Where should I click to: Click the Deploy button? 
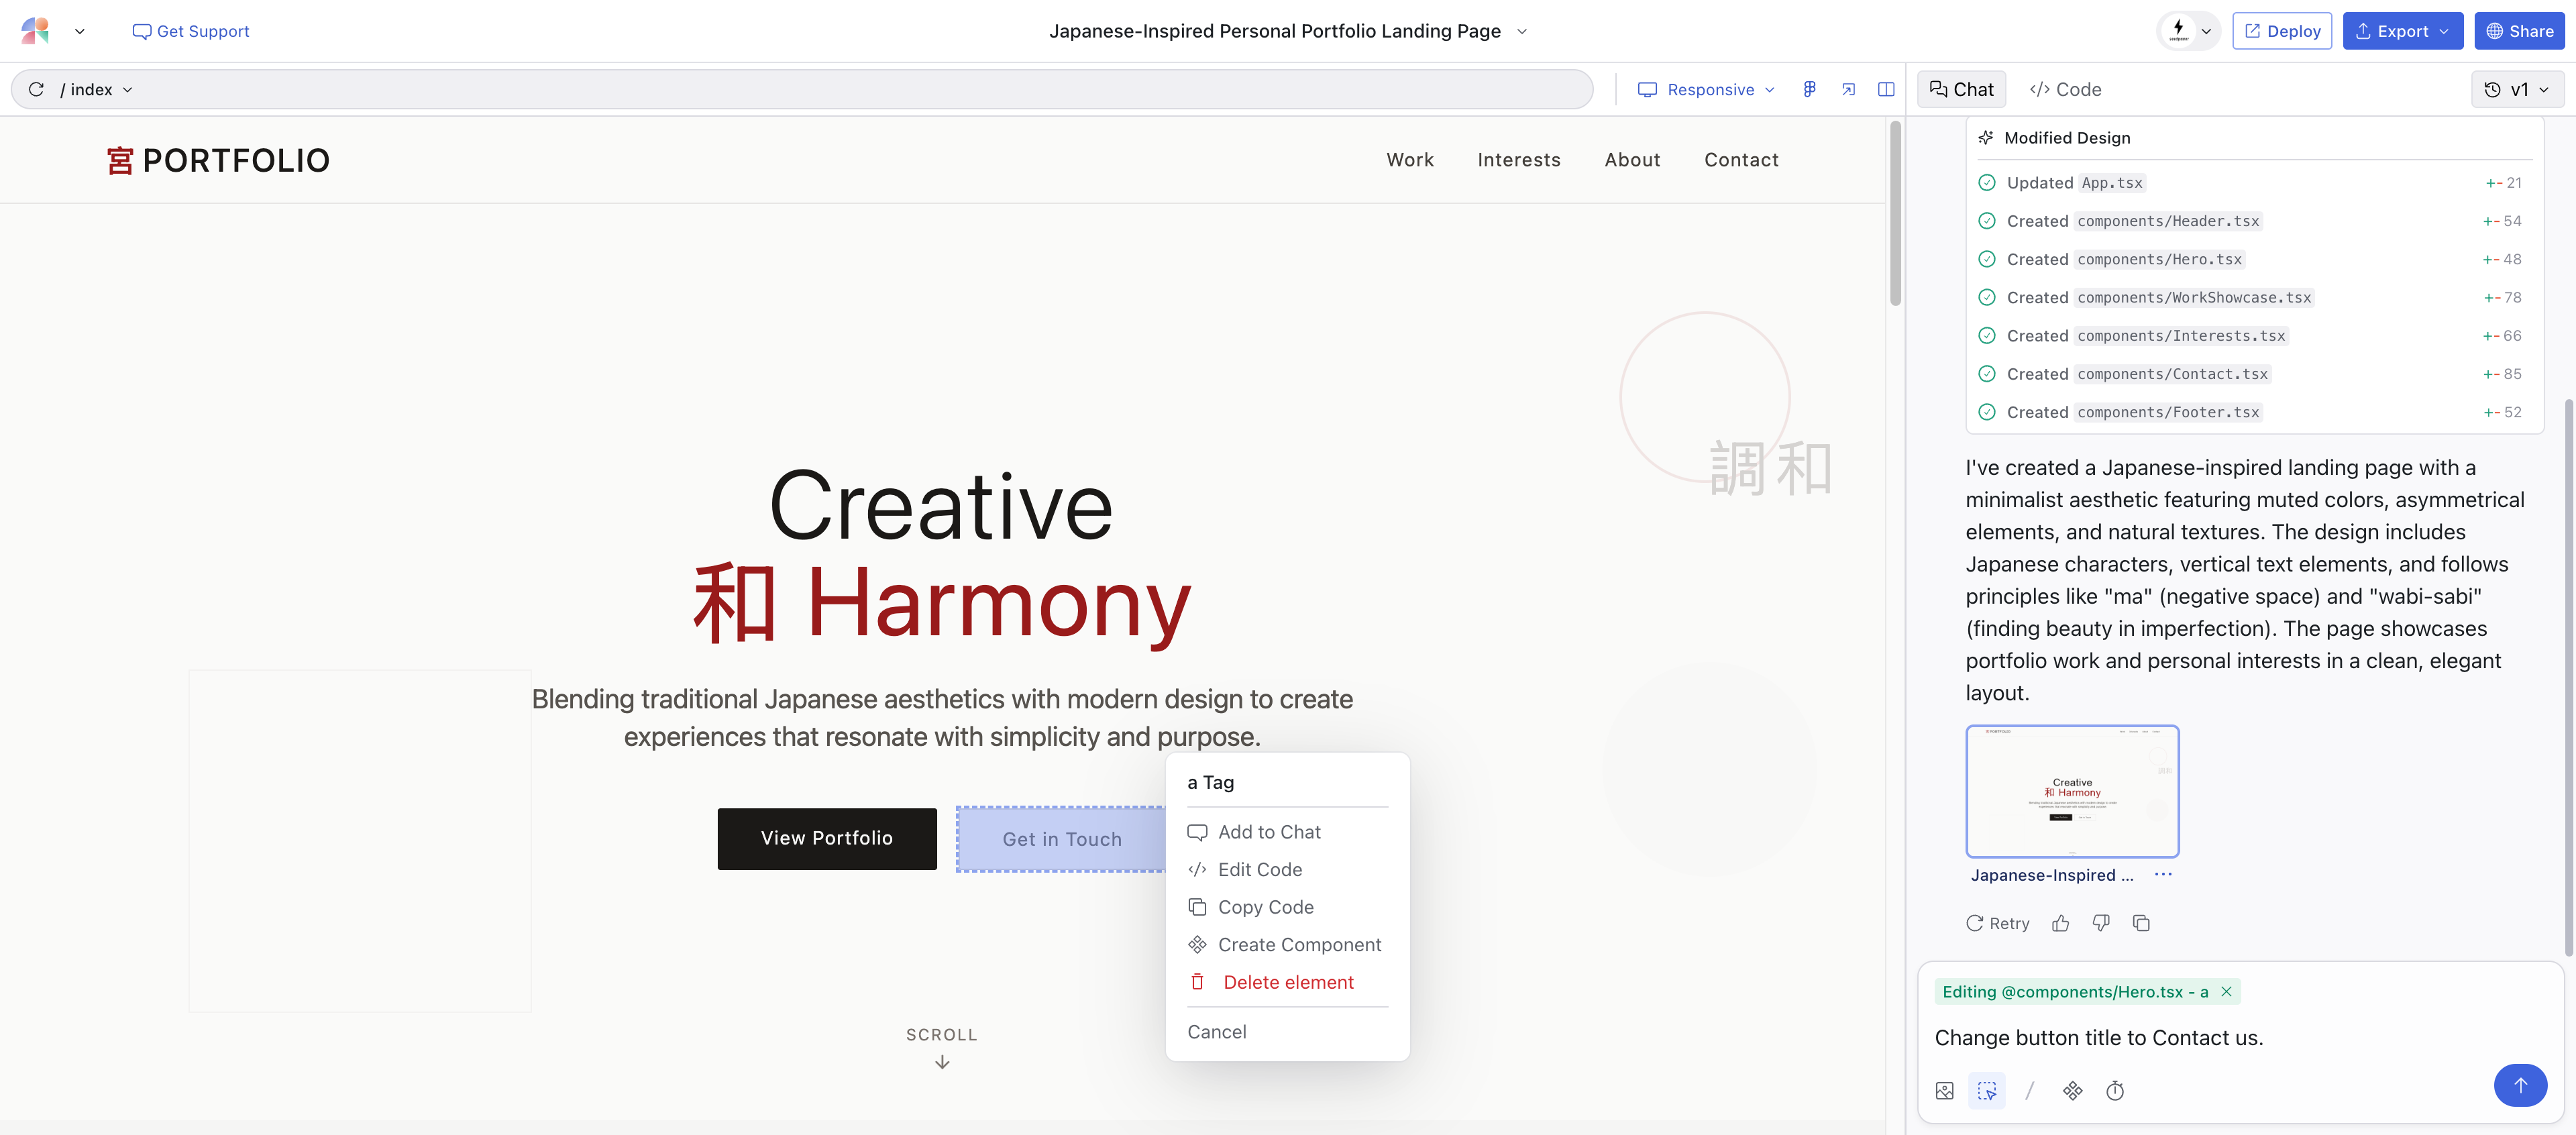(x=2282, y=31)
